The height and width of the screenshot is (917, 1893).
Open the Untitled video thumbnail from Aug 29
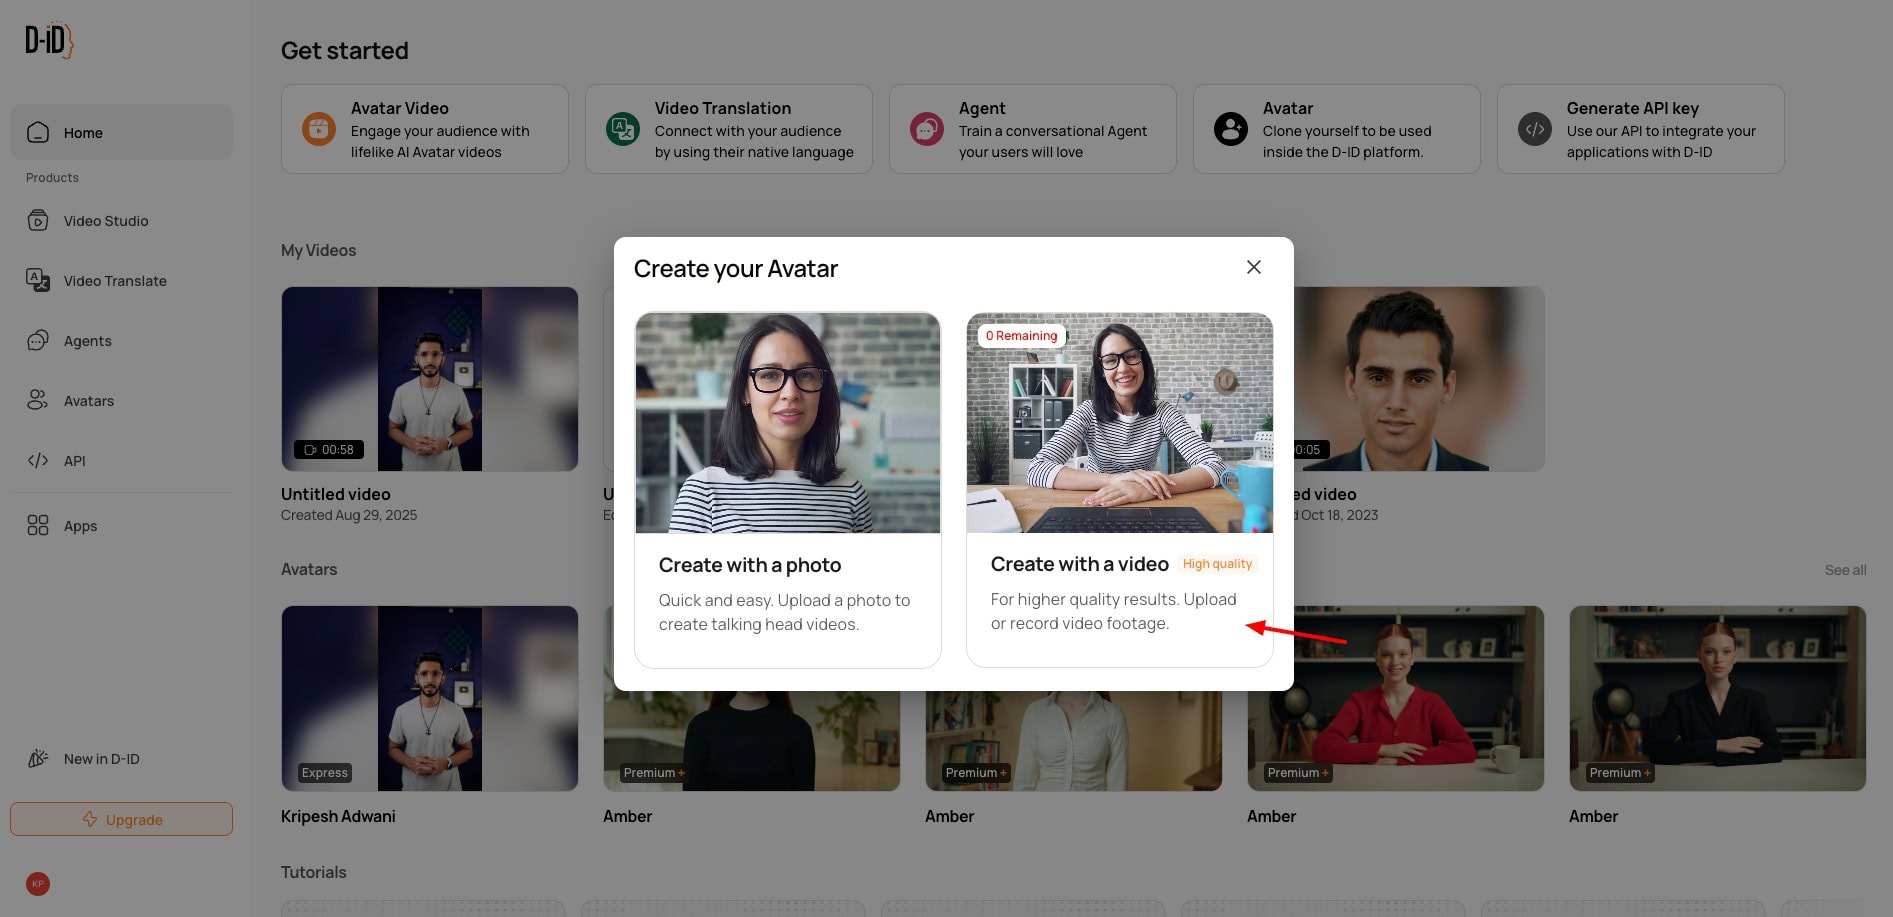point(430,379)
